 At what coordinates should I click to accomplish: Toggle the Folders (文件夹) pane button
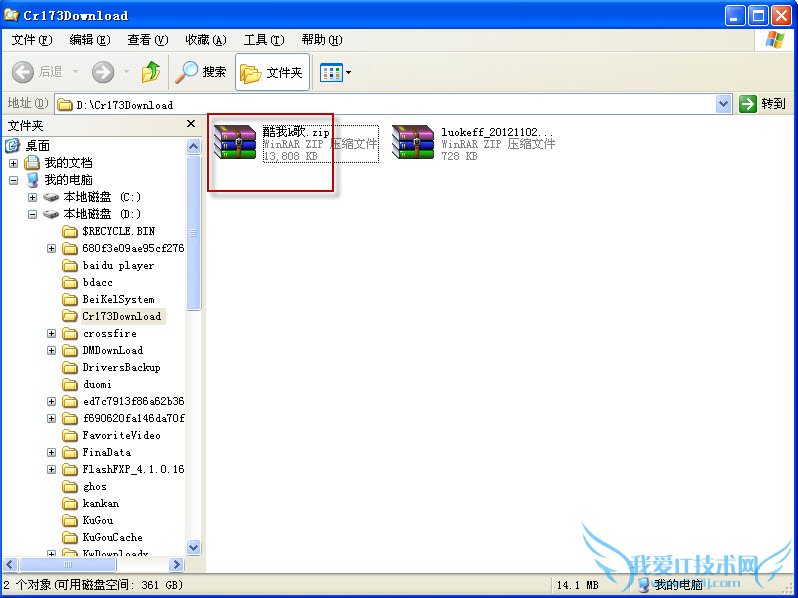(x=272, y=72)
